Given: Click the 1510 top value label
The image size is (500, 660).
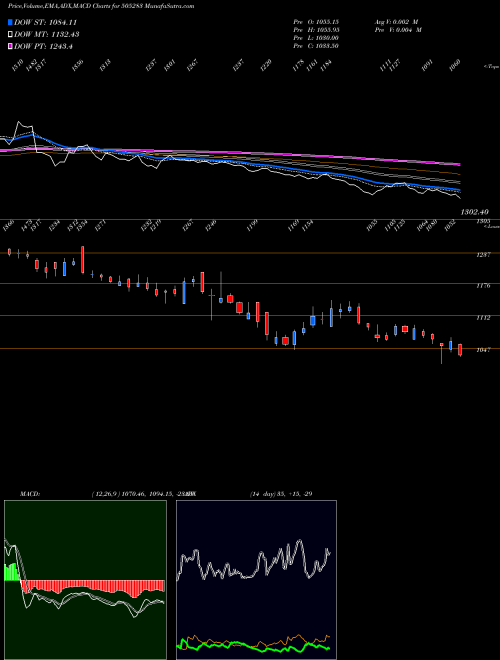Looking at the screenshot, I should (x=16, y=66).
